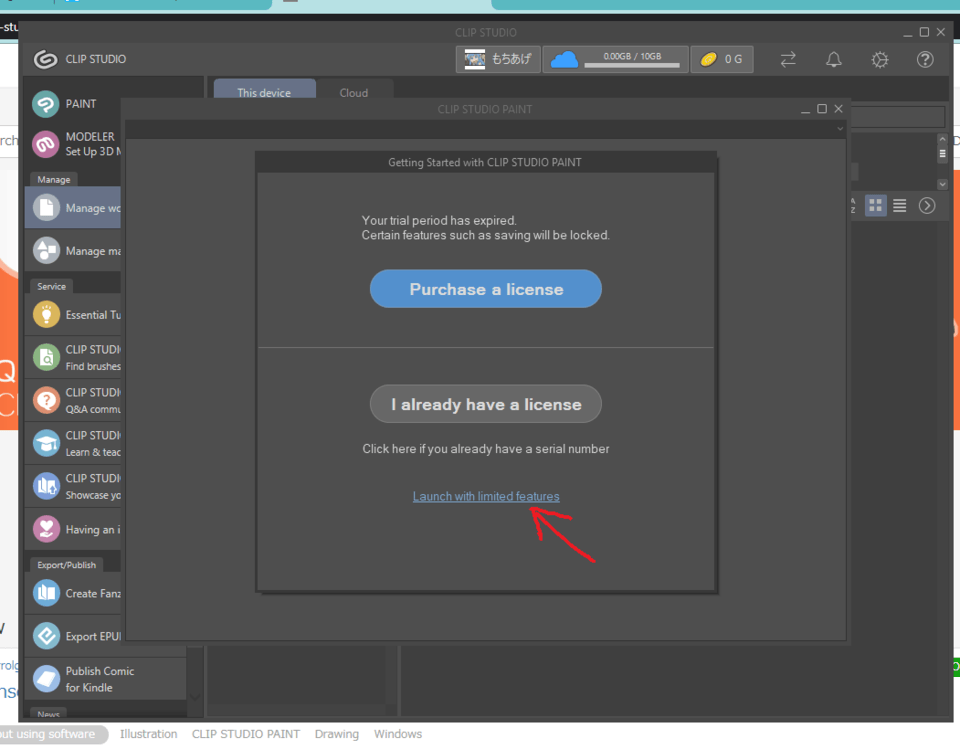Click Launch with limited features link
Viewport: 960px width, 749px height.
486,497
